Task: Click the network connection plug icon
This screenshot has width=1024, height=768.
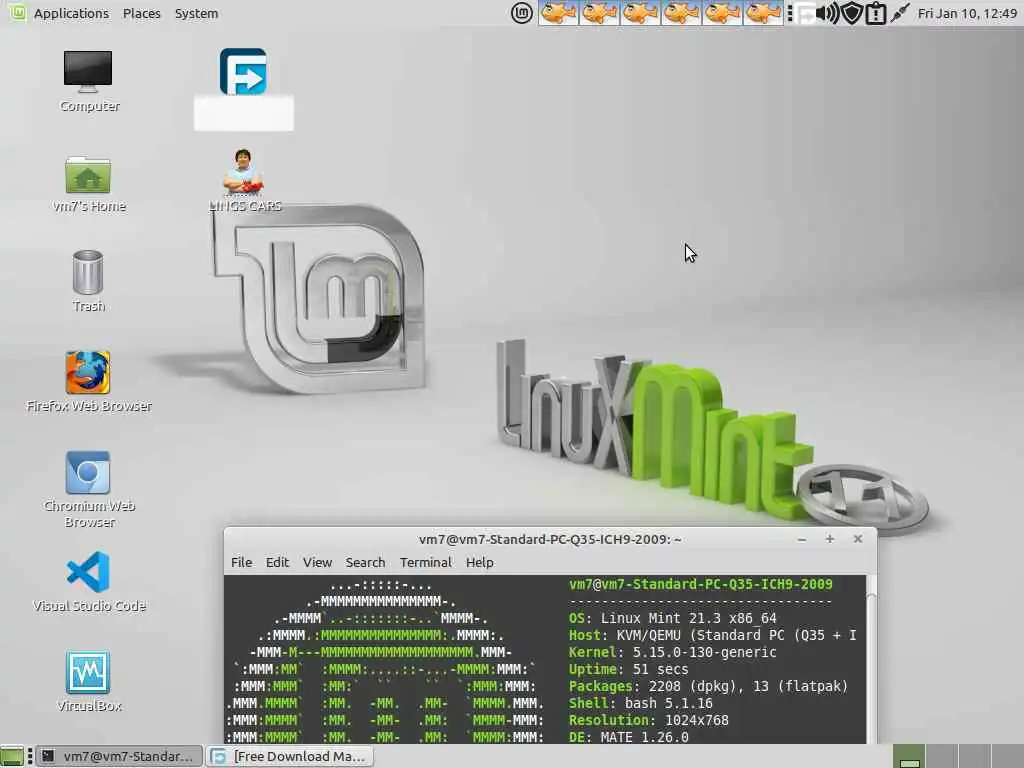Action: 899,13
